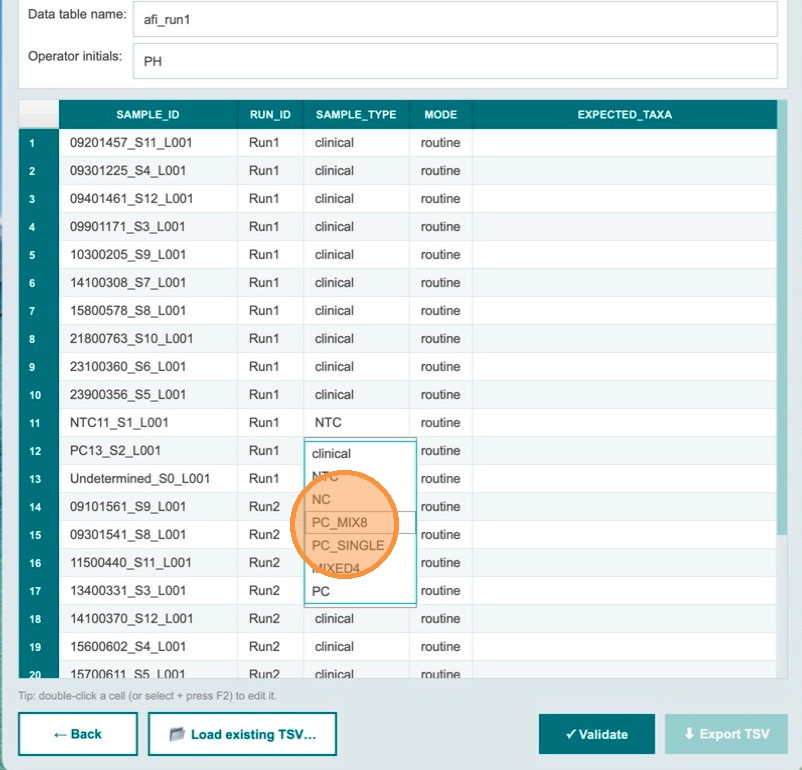
Task: Focus the Operator initials field
Action: point(455,61)
